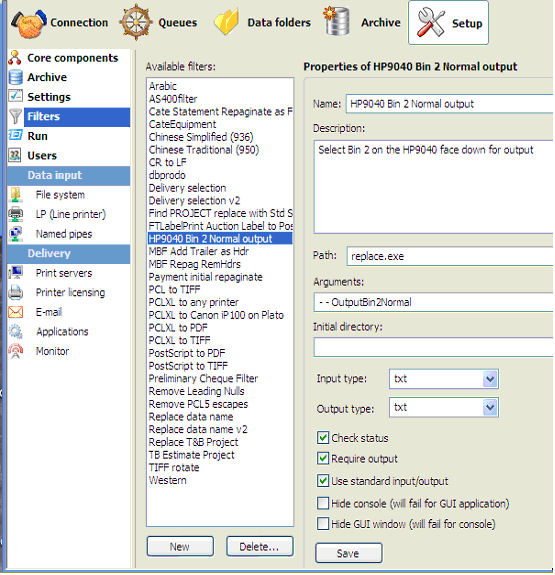Click the Printer licensing icon
Screen dimensions: 555x575
click(x=15, y=292)
